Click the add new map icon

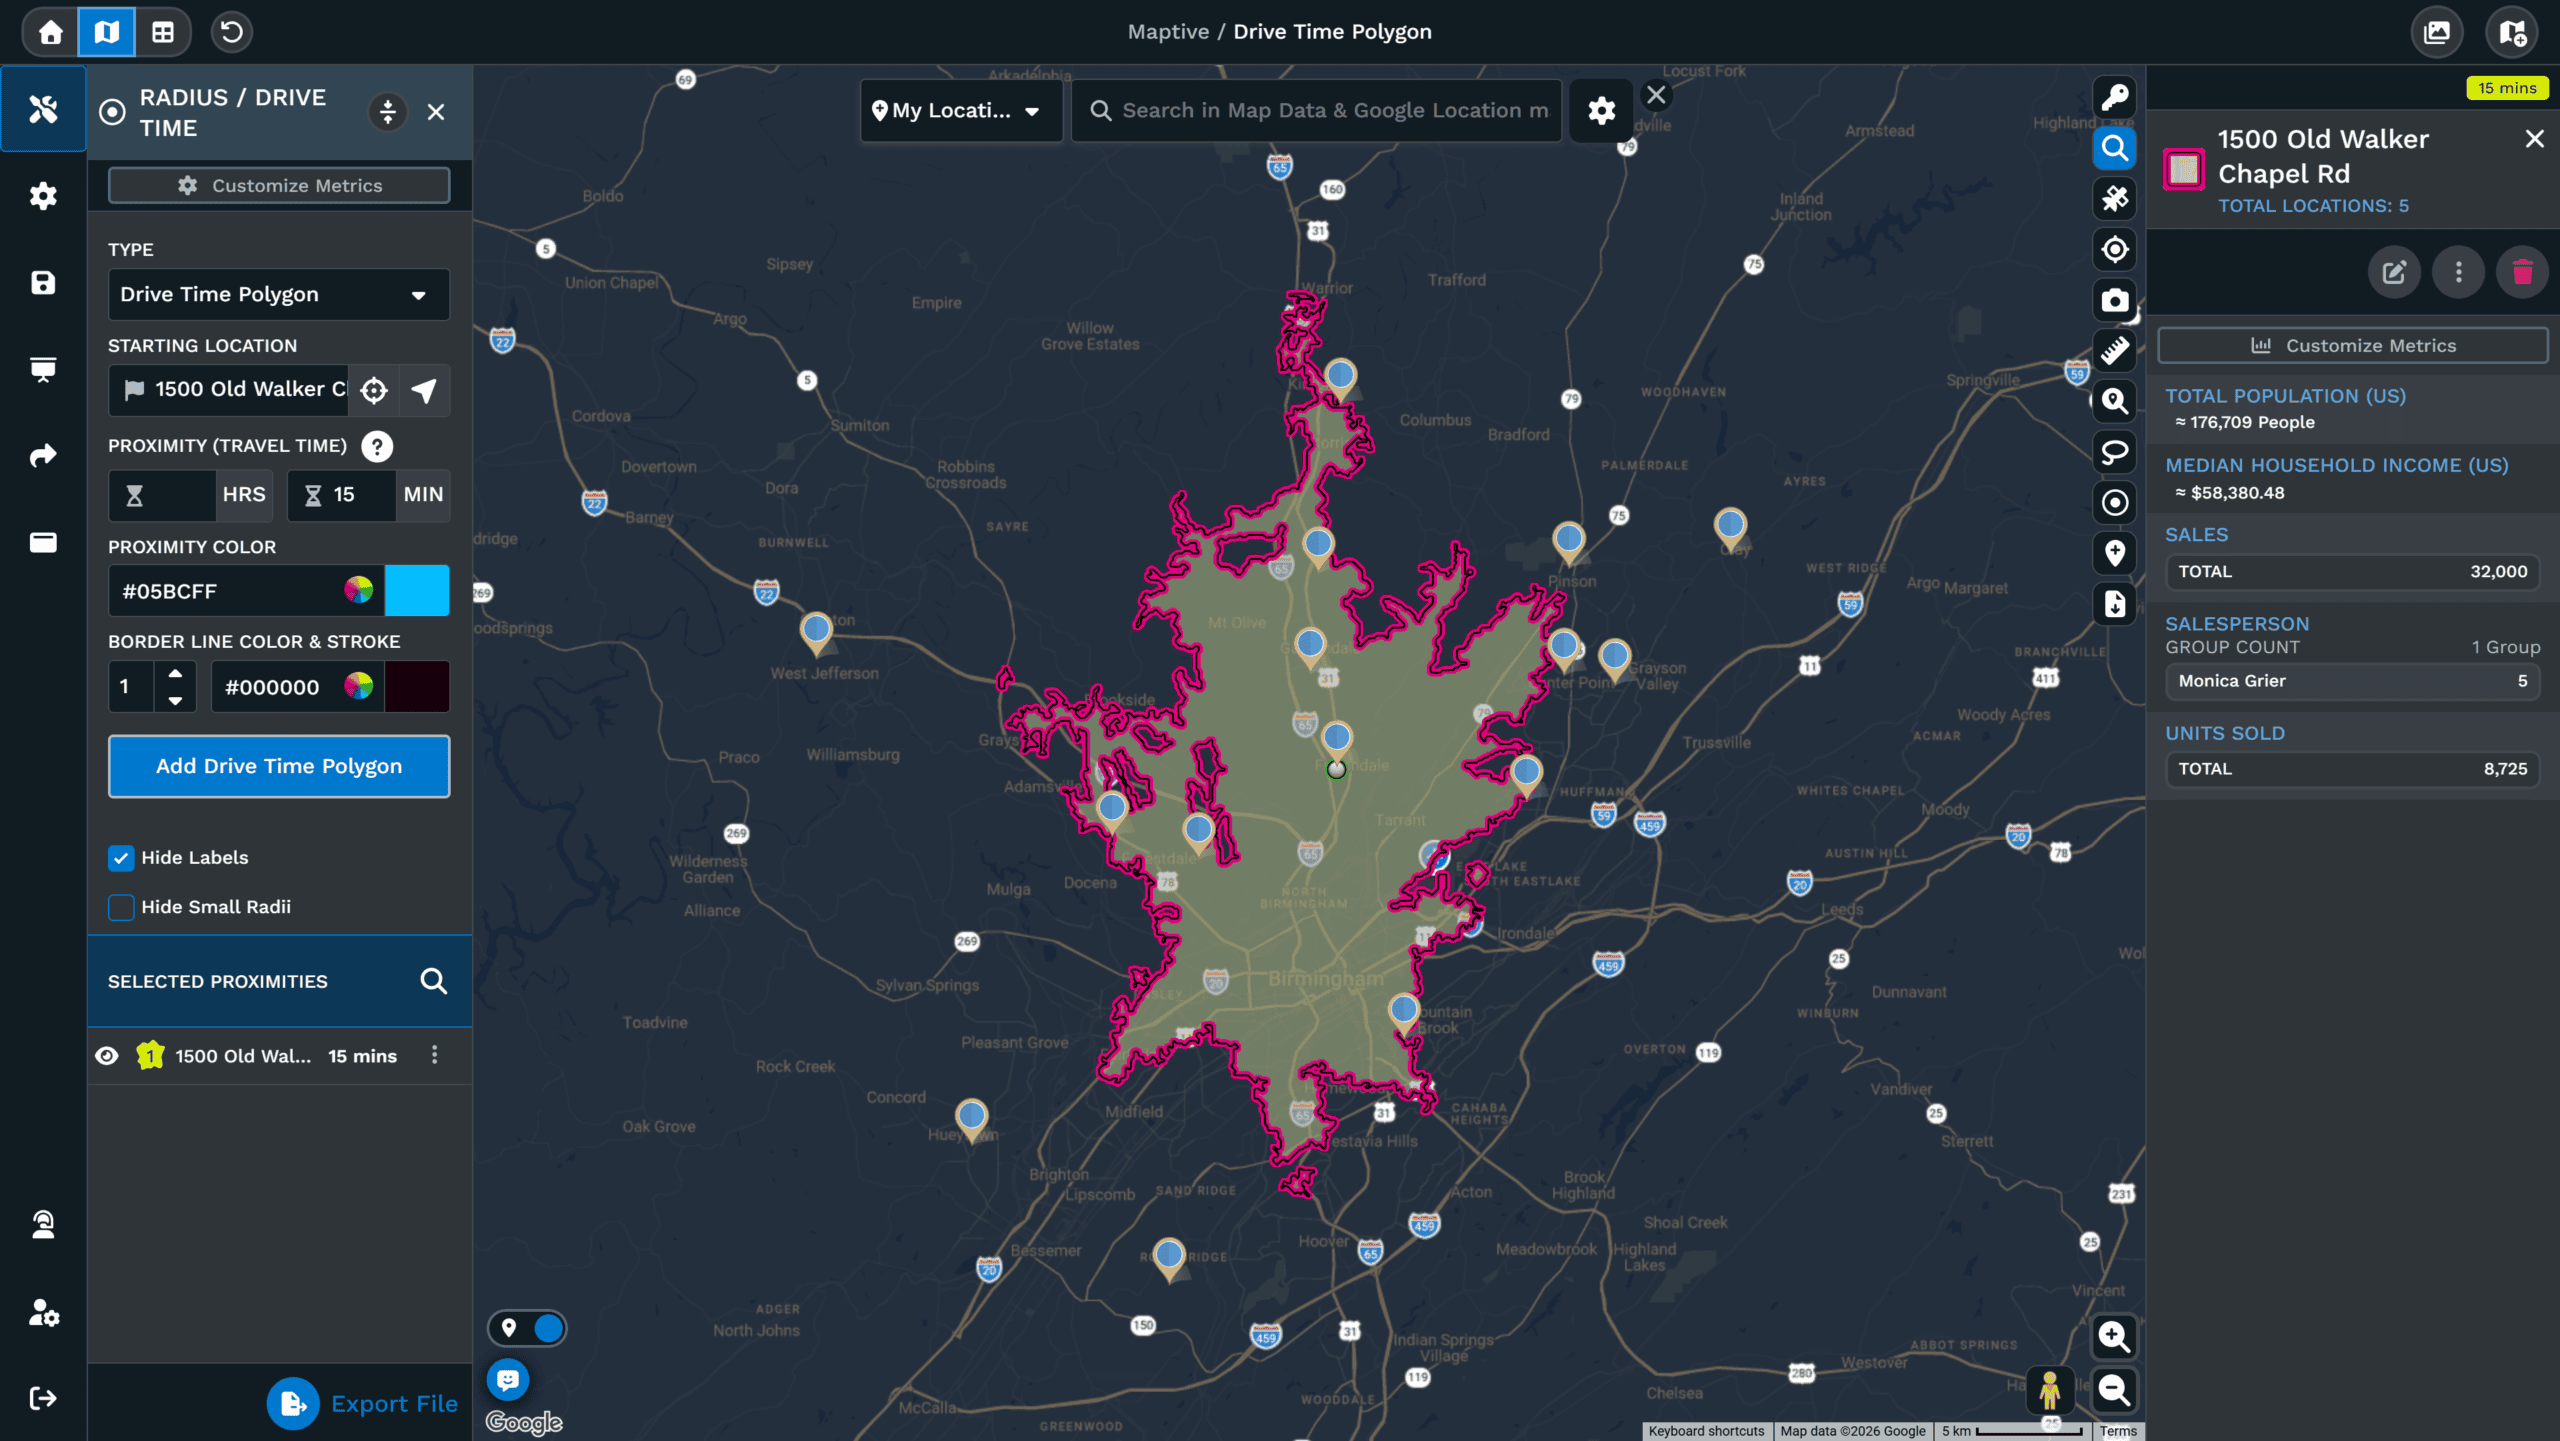click(2512, 32)
